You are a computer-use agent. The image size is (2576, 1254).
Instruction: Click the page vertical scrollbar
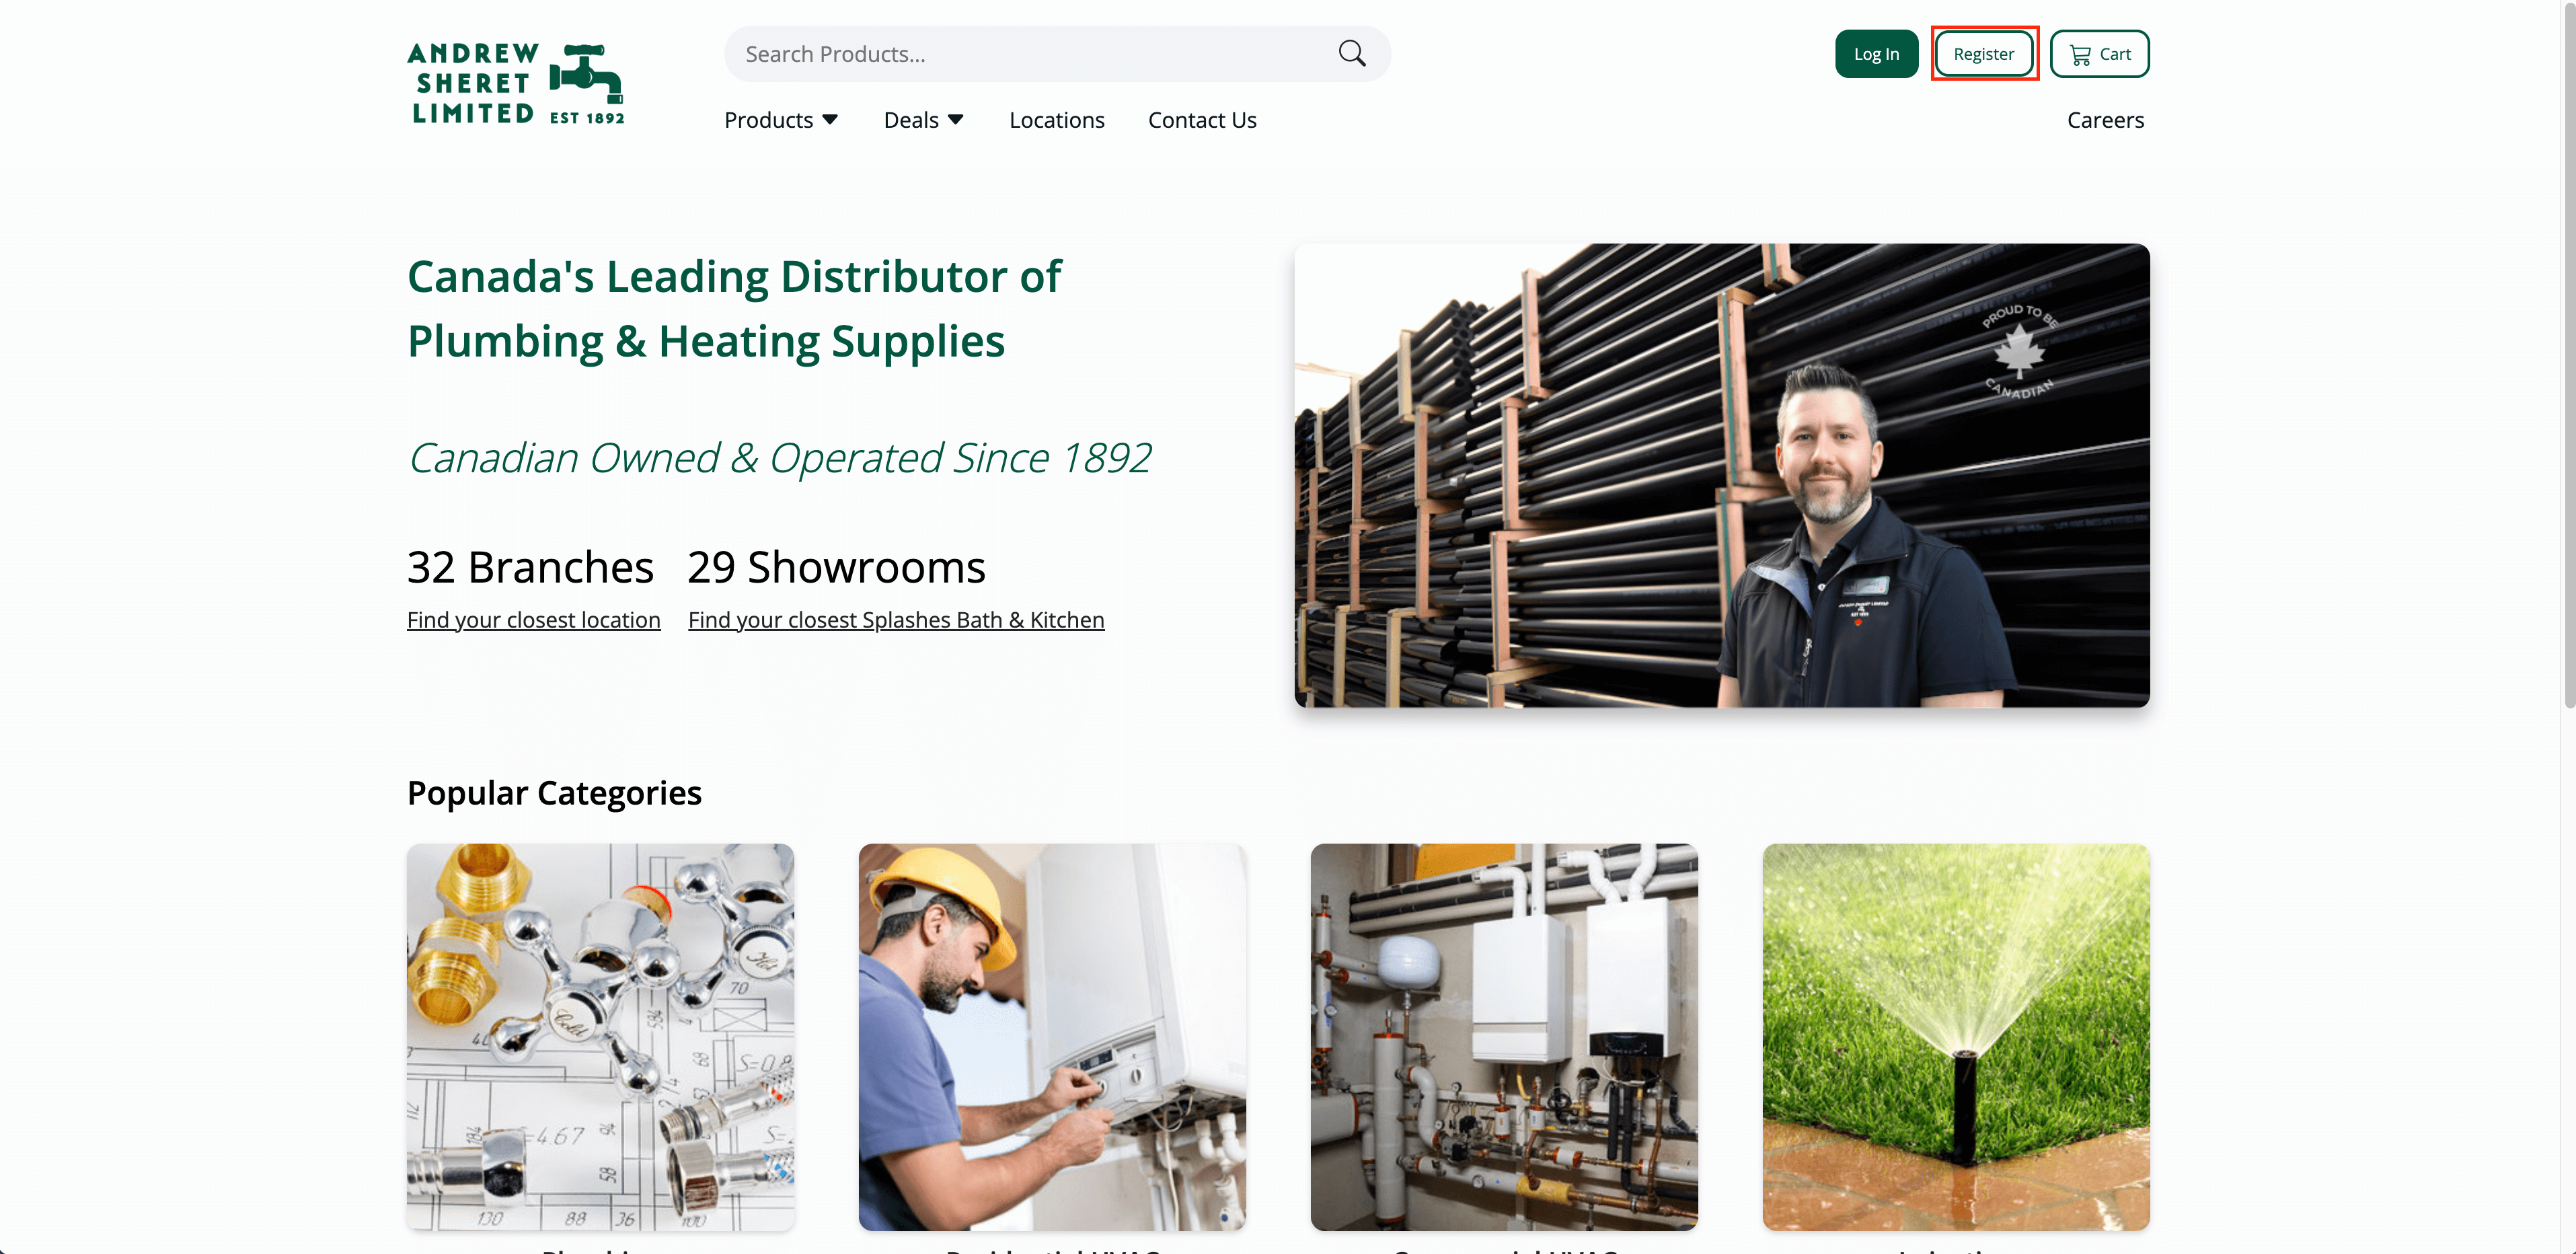pos(2568,355)
